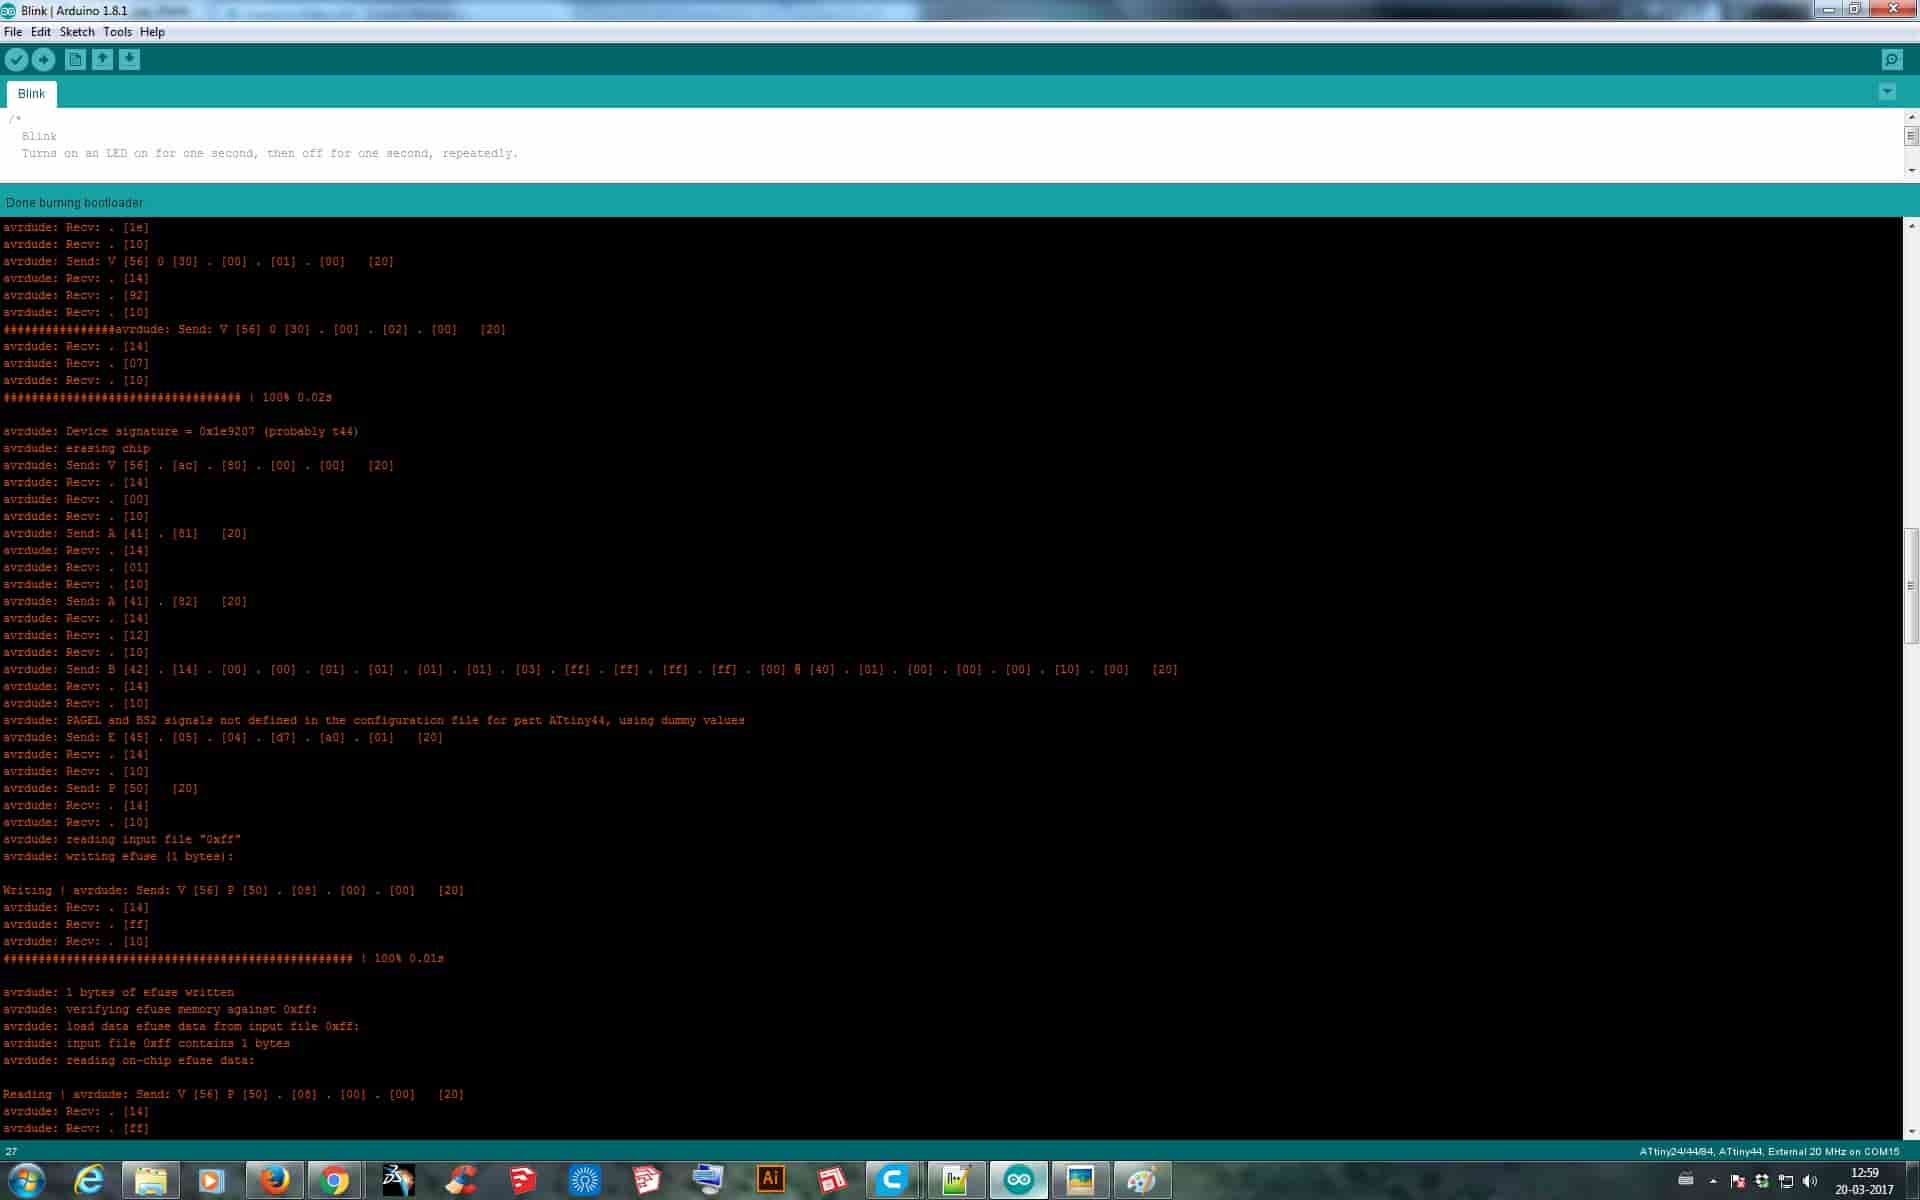Click the 'writing efuse (1 bytes)' console line
Screen dimensions: 1920x1200
coord(118,857)
